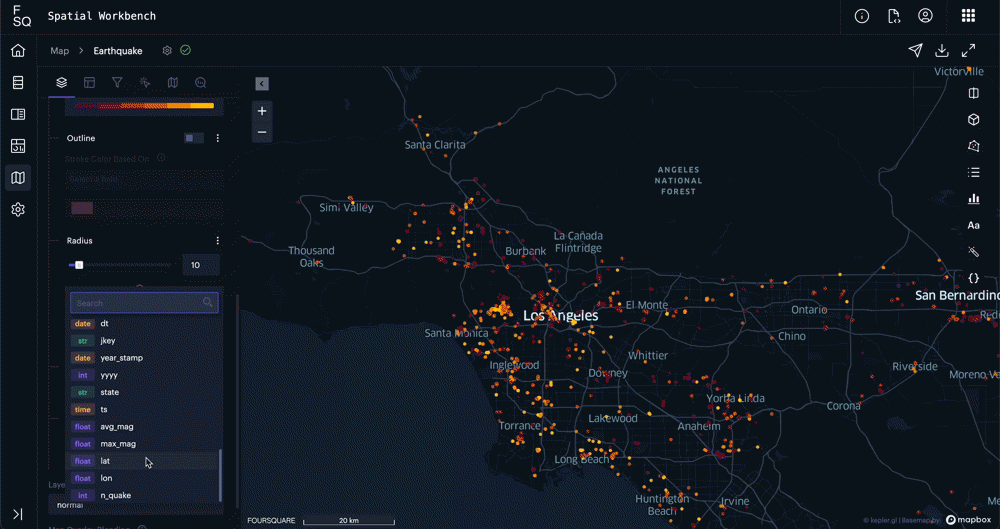The height and width of the screenshot is (529, 1000).
Task: Switch to the Interactions cursor tab
Action: [x=145, y=82]
